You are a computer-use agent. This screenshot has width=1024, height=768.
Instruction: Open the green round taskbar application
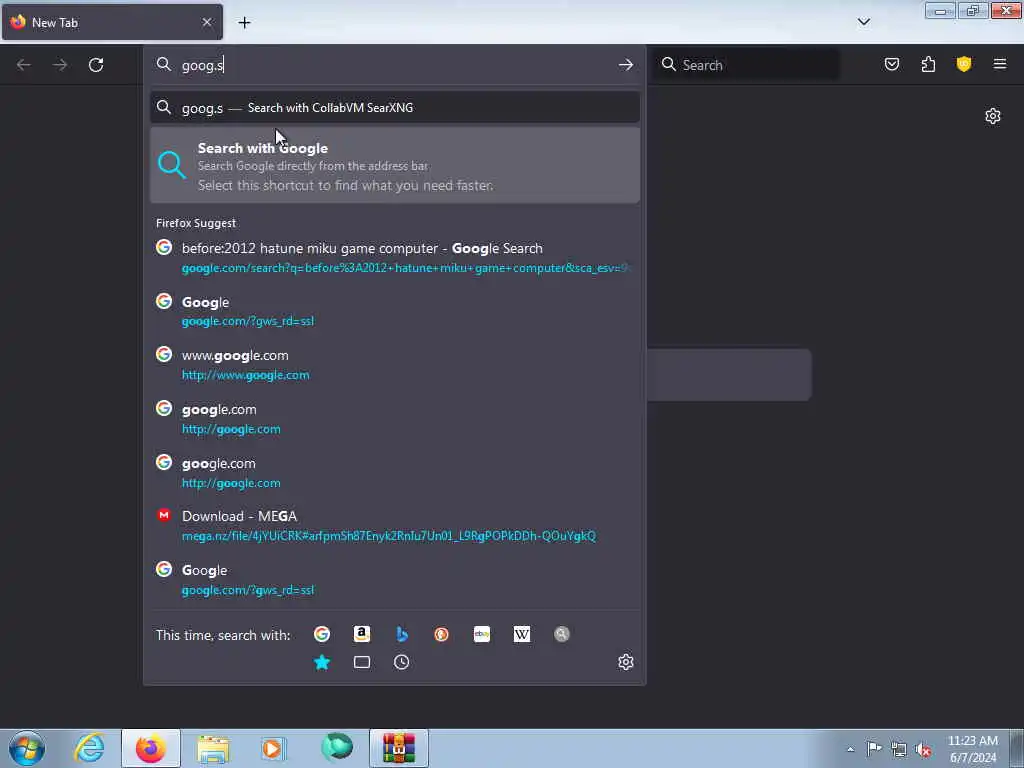tap(337, 748)
